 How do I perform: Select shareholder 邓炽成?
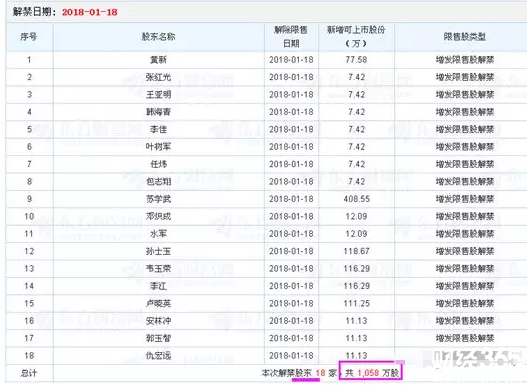pos(158,217)
